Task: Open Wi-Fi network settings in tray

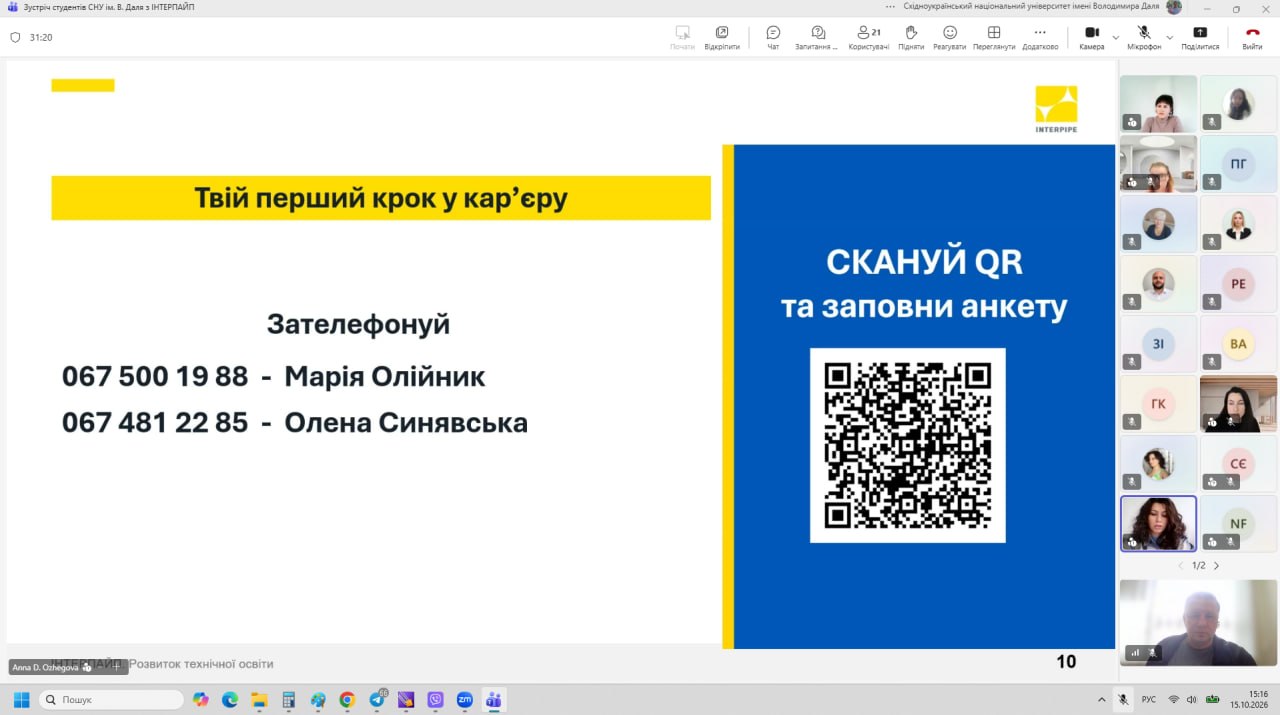Action: coord(1174,699)
